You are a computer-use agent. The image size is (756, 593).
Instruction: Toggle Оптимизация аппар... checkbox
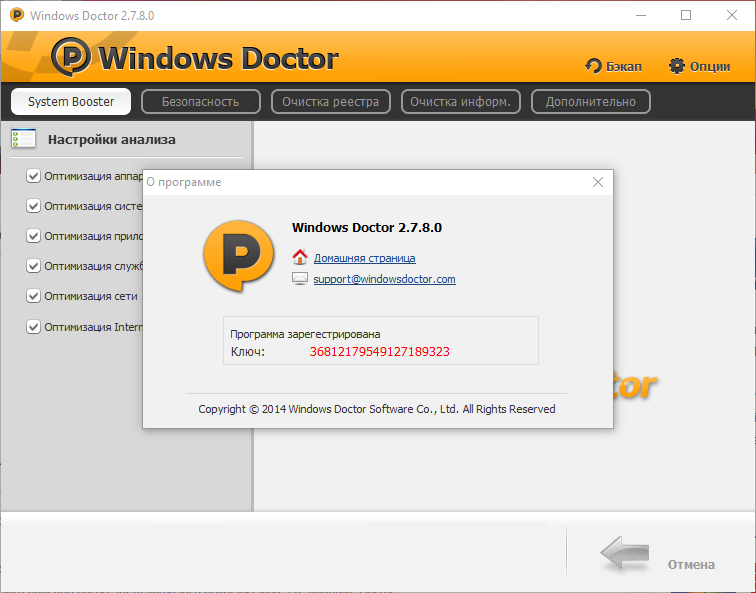click(33, 176)
